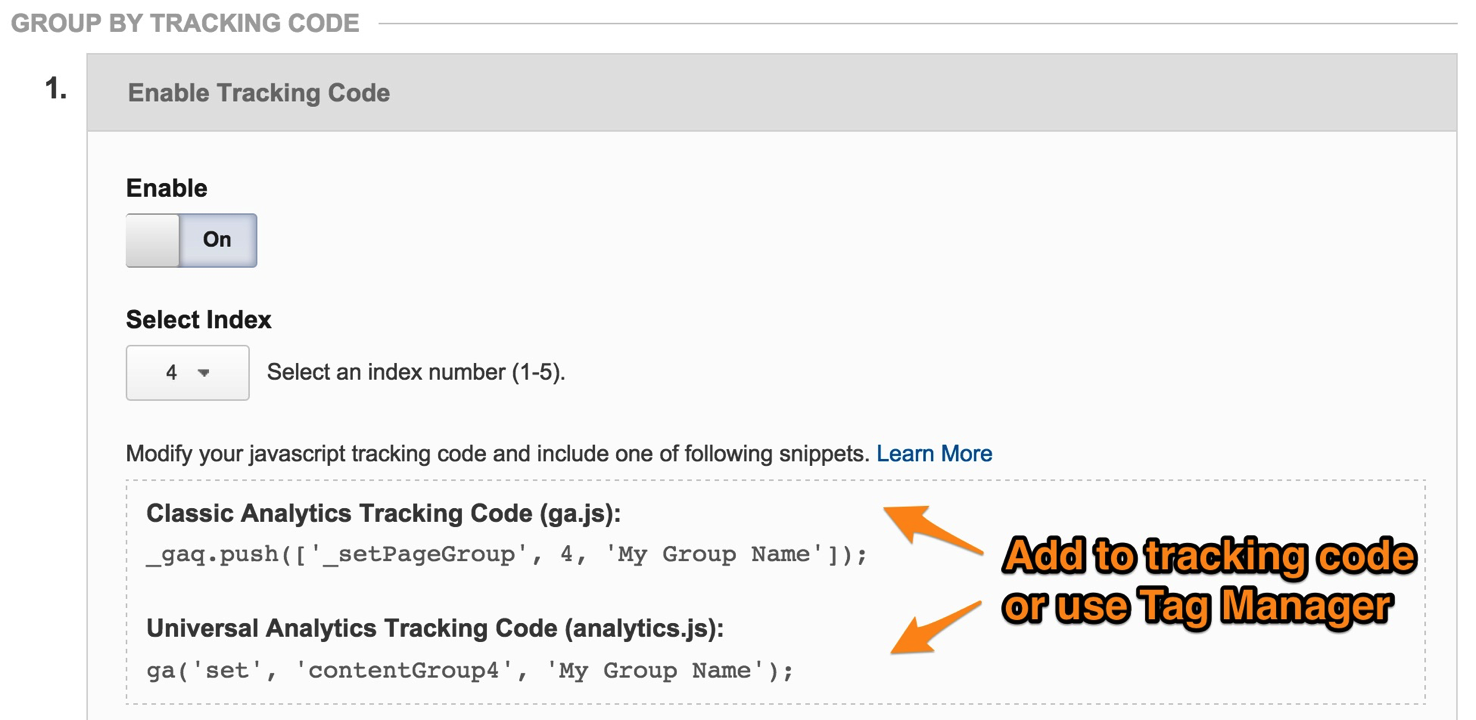
Task: Click the Enable Tracking Code section header
Action: point(257,93)
